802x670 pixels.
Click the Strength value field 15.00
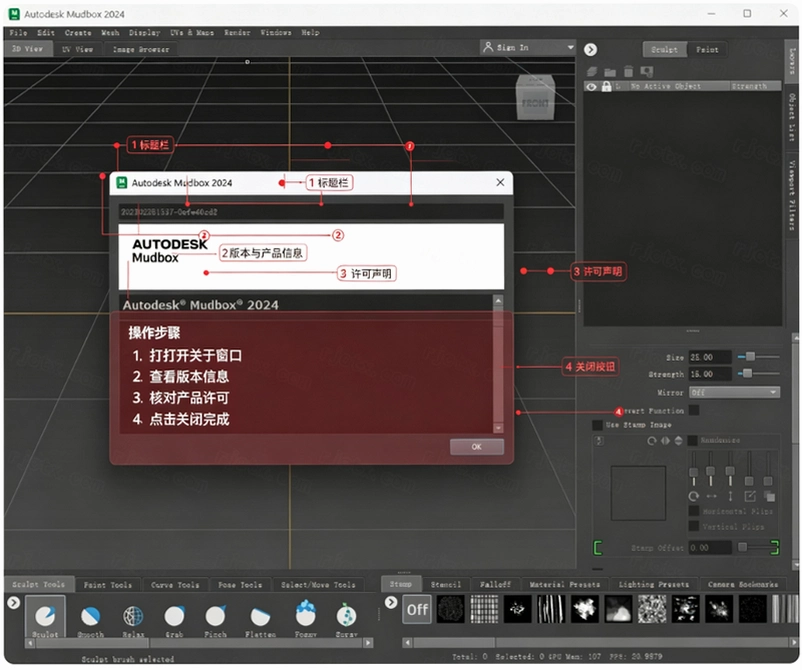pos(710,374)
